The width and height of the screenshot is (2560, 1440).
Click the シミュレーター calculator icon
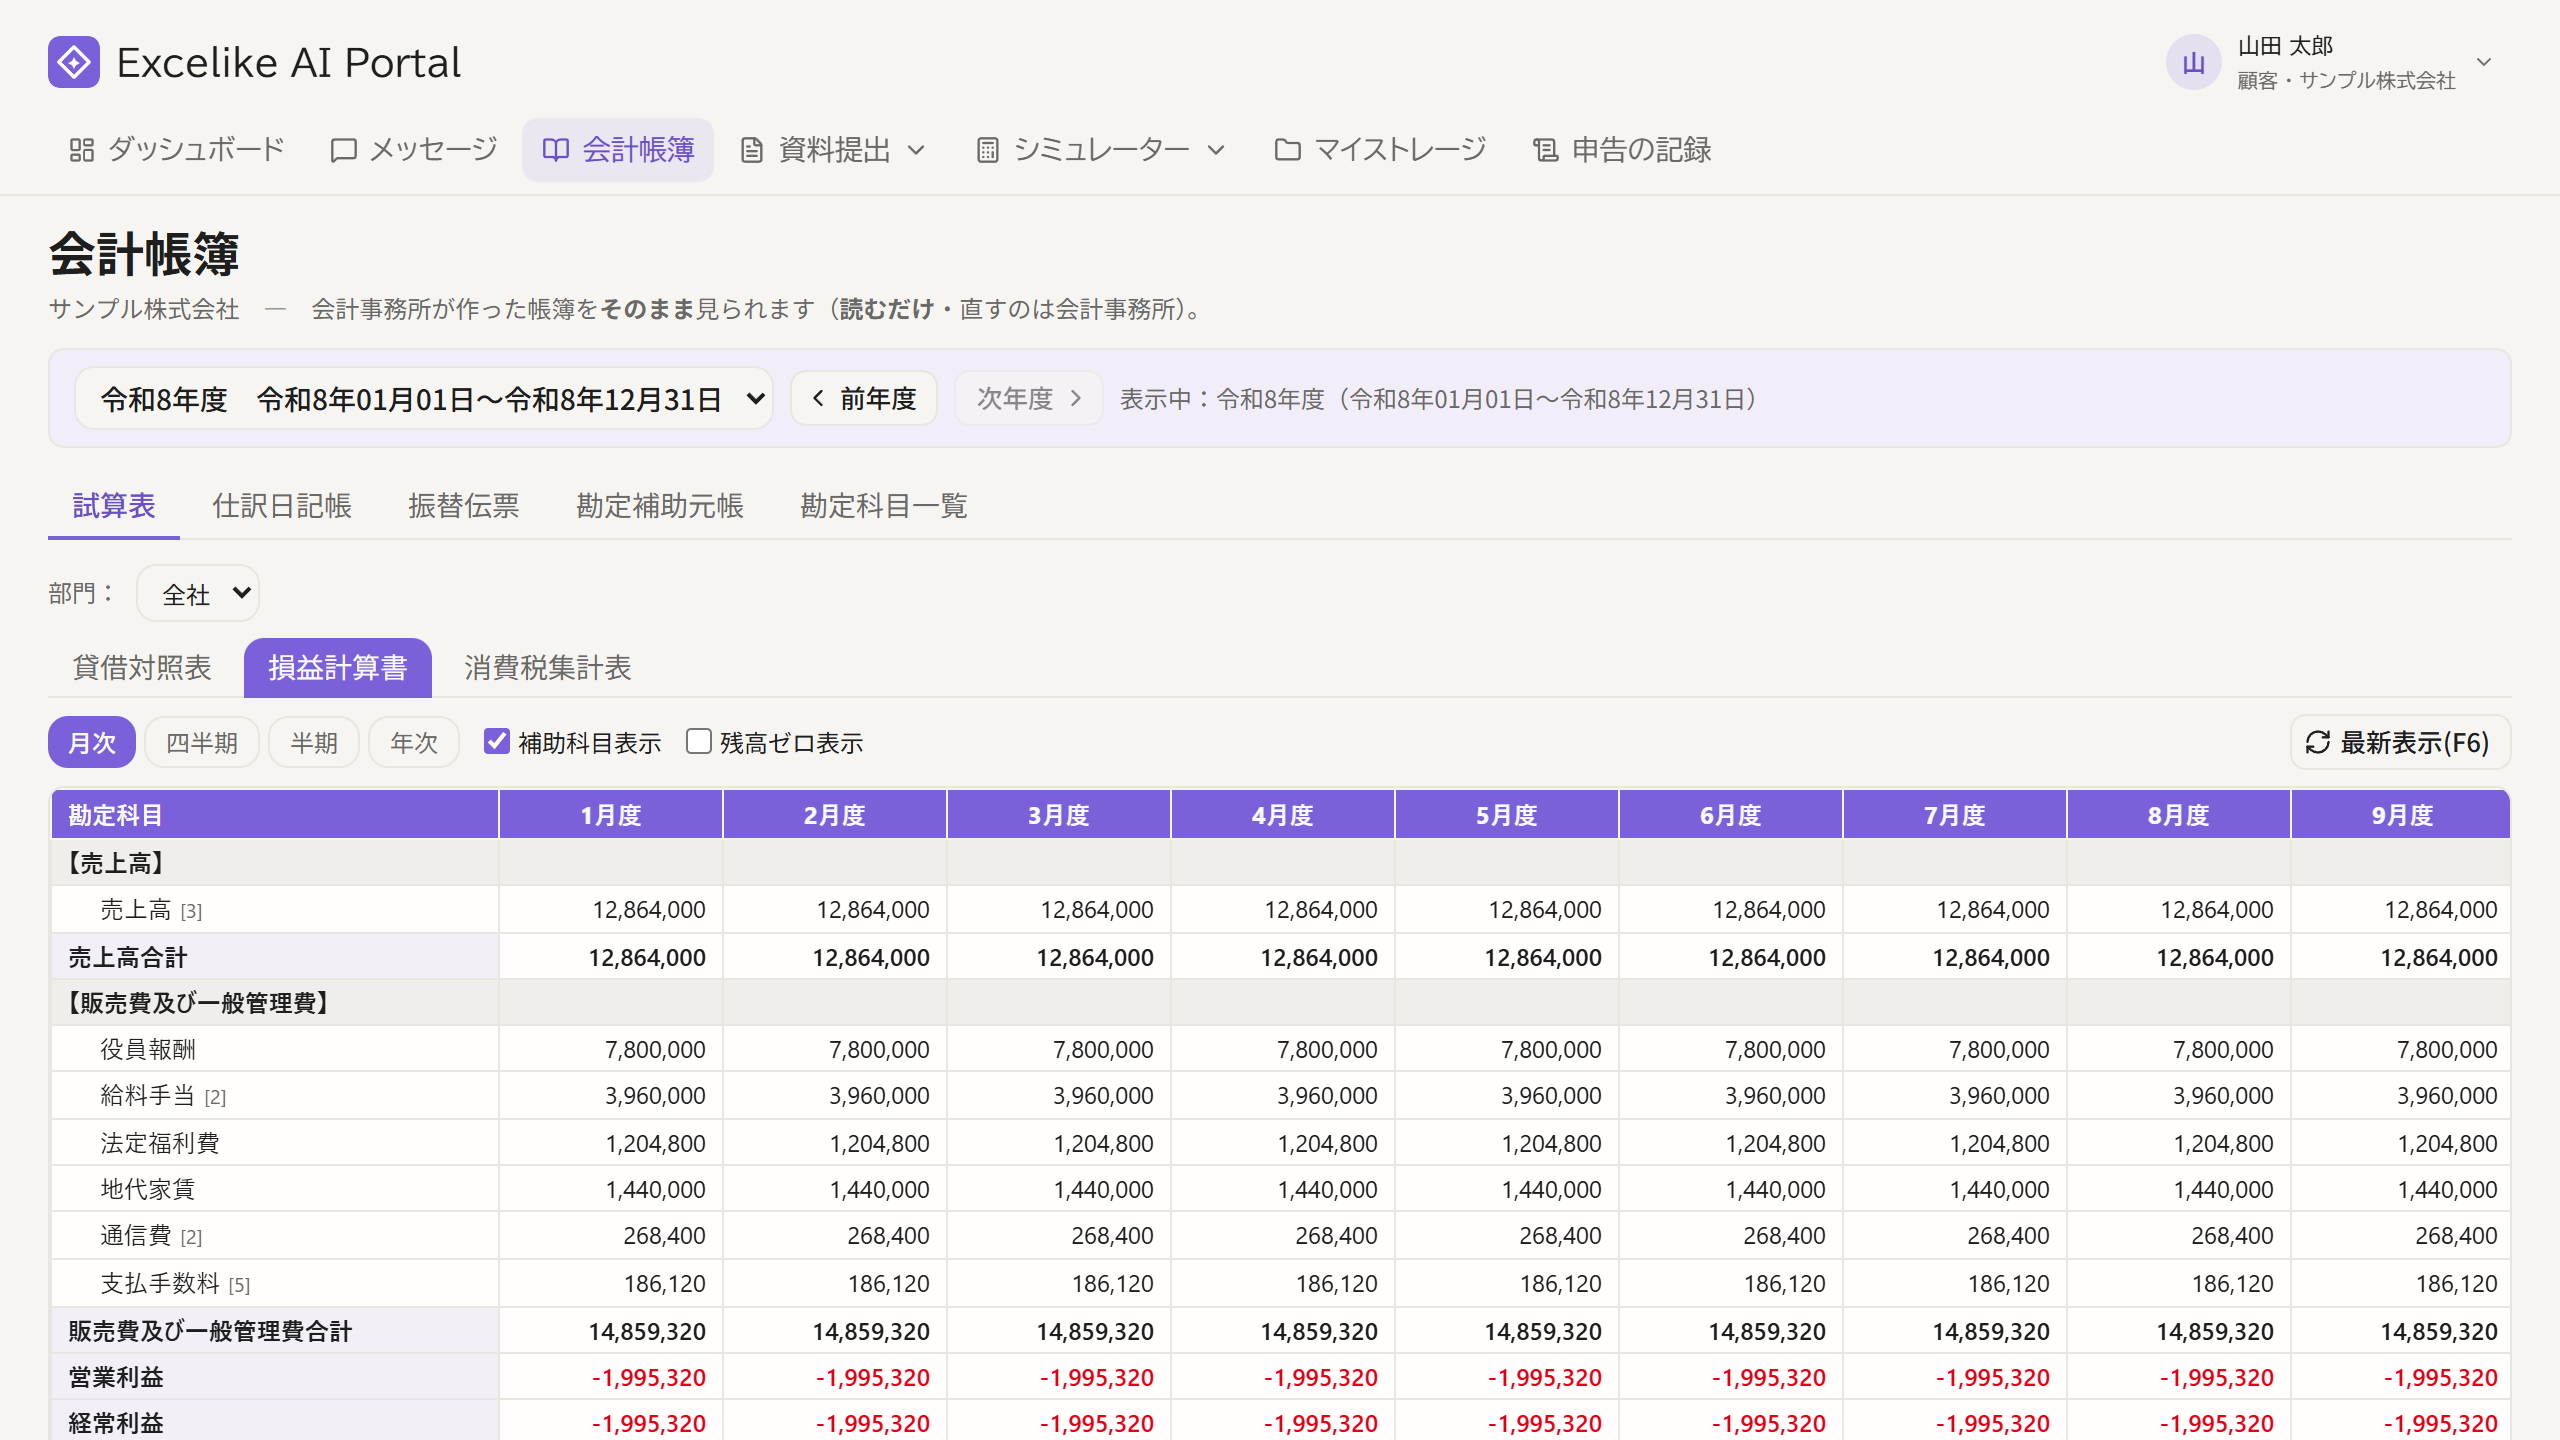coord(987,150)
